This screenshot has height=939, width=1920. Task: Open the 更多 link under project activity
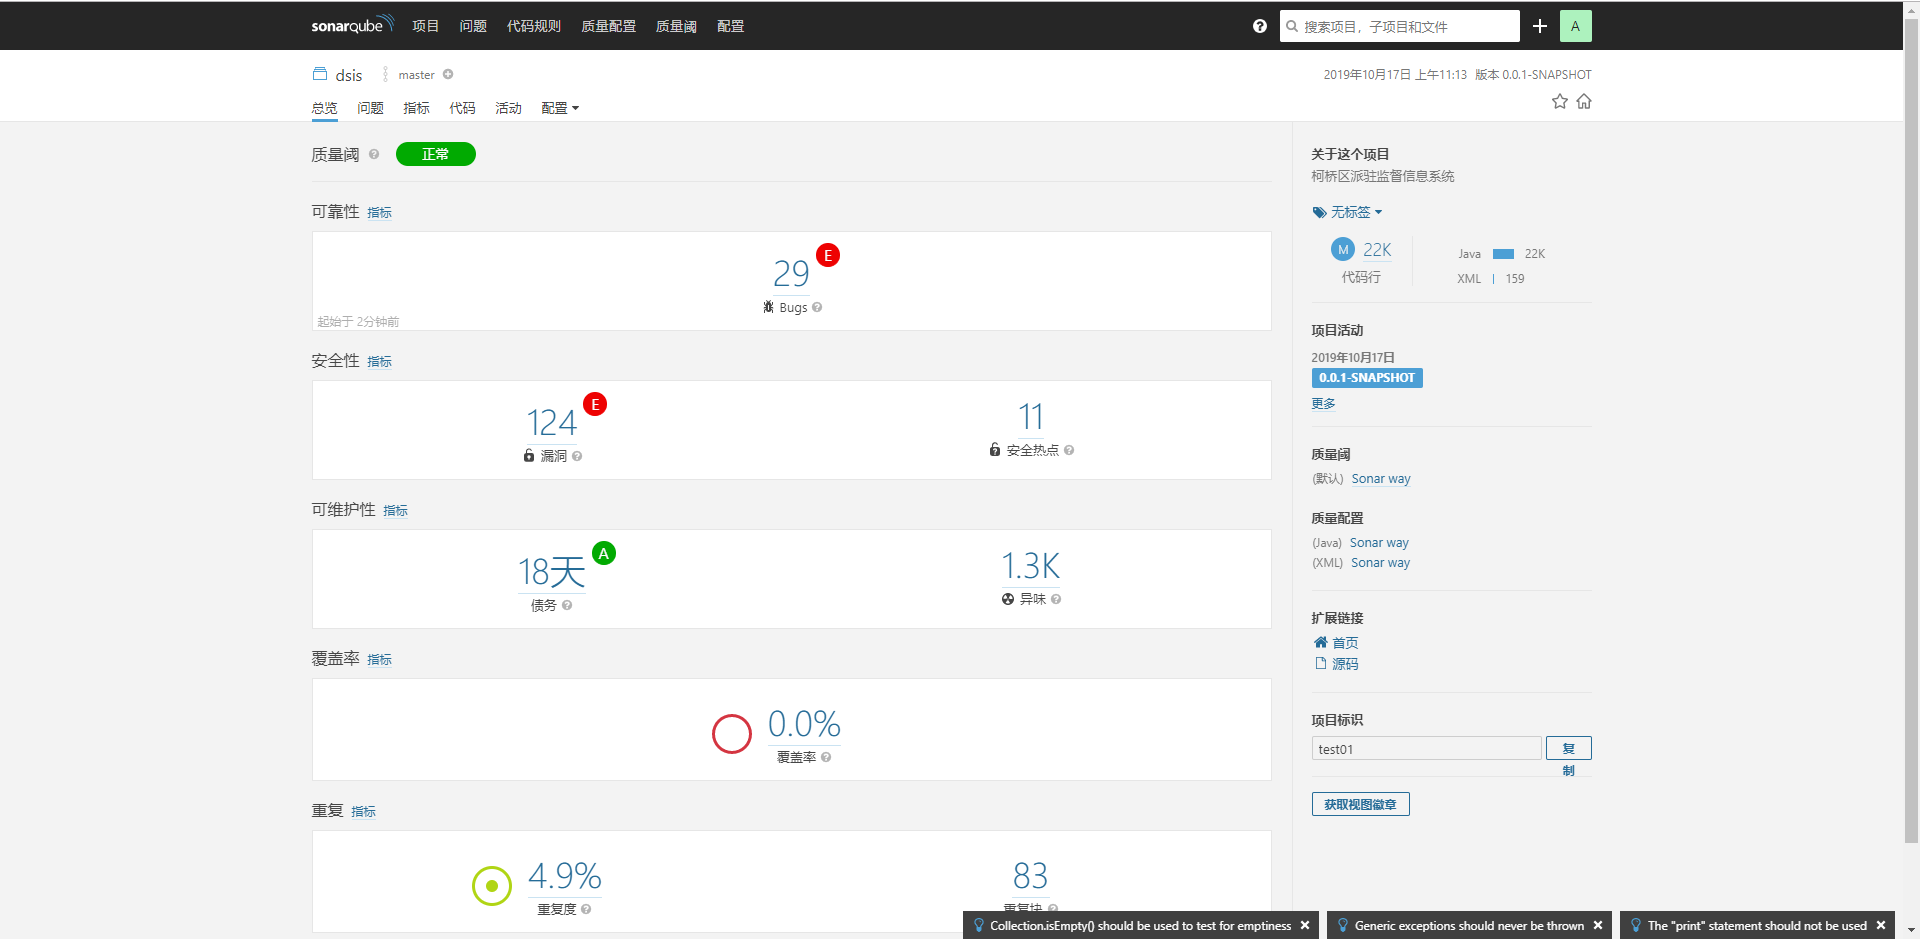pos(1324,403)
